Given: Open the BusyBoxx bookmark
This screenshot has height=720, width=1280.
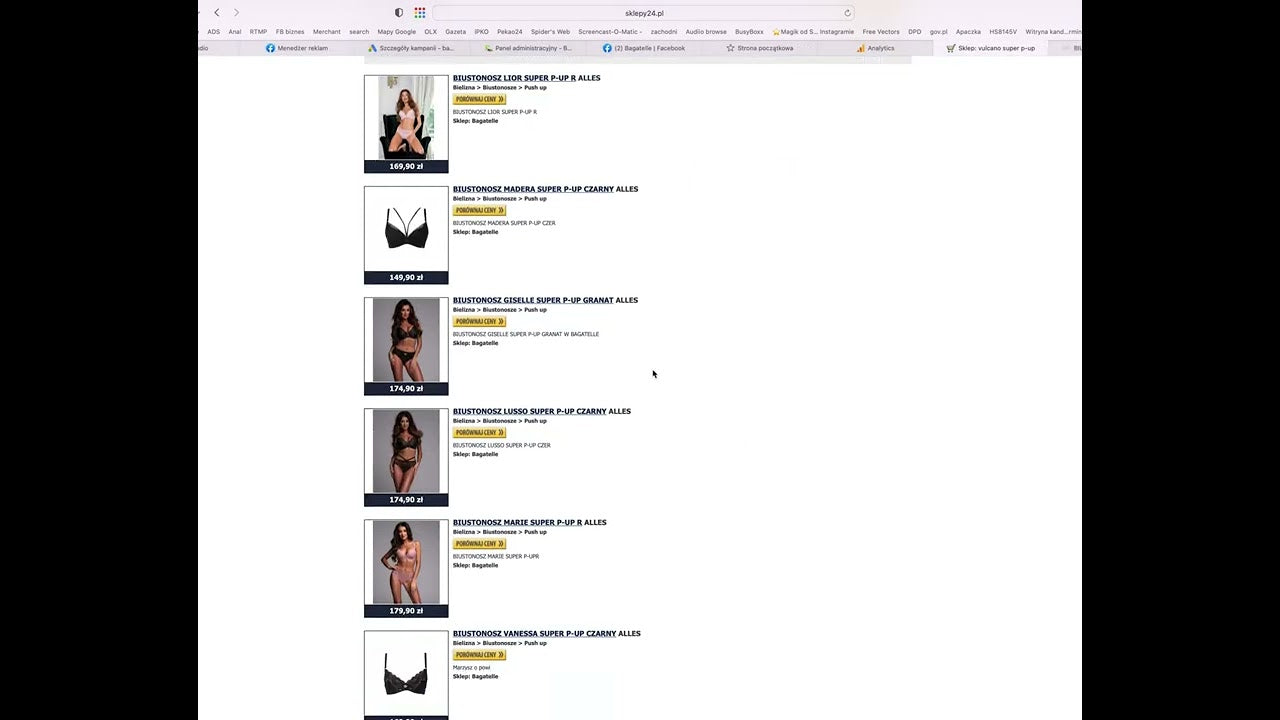Looking at the screenshot, I should tap(750, 32).
